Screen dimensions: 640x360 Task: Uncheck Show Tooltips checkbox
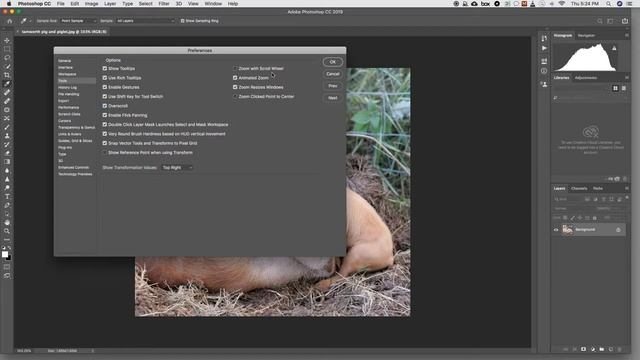(x=105, y=69)
